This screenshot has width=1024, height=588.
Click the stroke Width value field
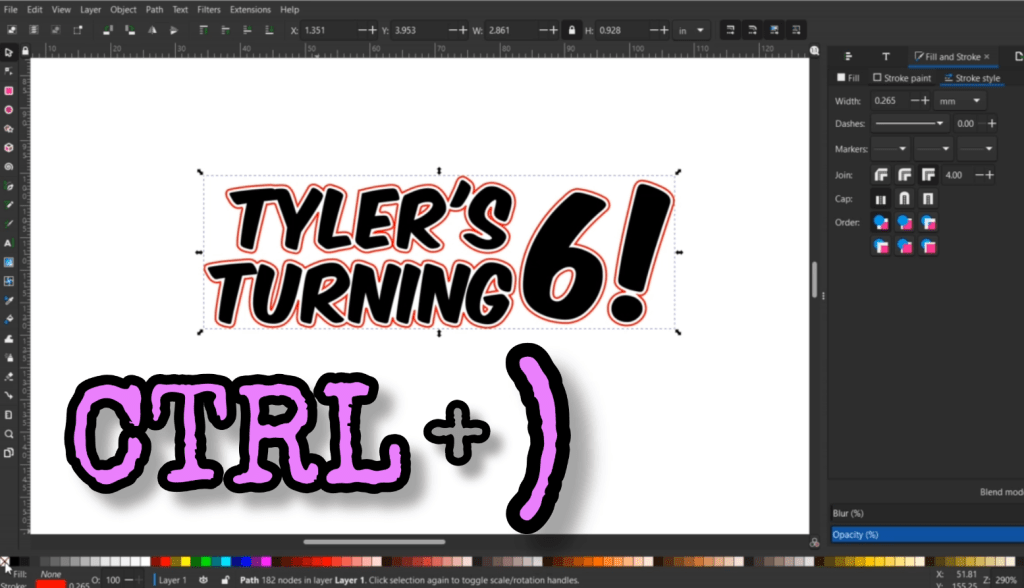coord(887,101)
